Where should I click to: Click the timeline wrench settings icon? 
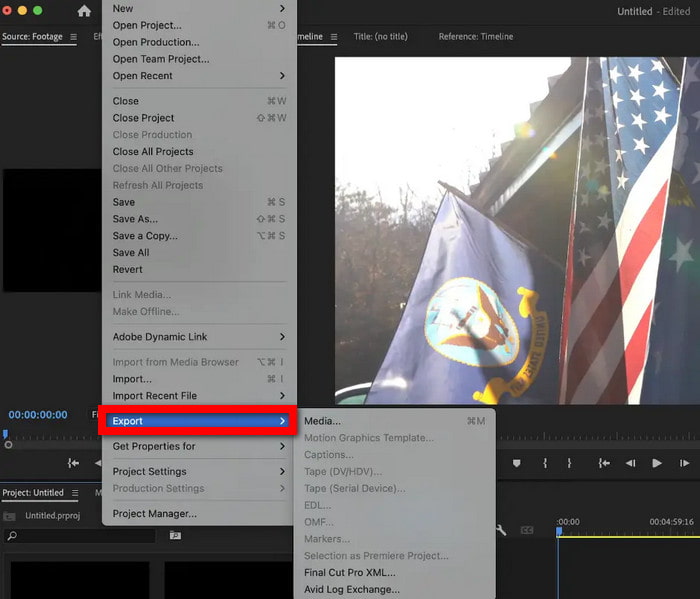tap(501, 530)
